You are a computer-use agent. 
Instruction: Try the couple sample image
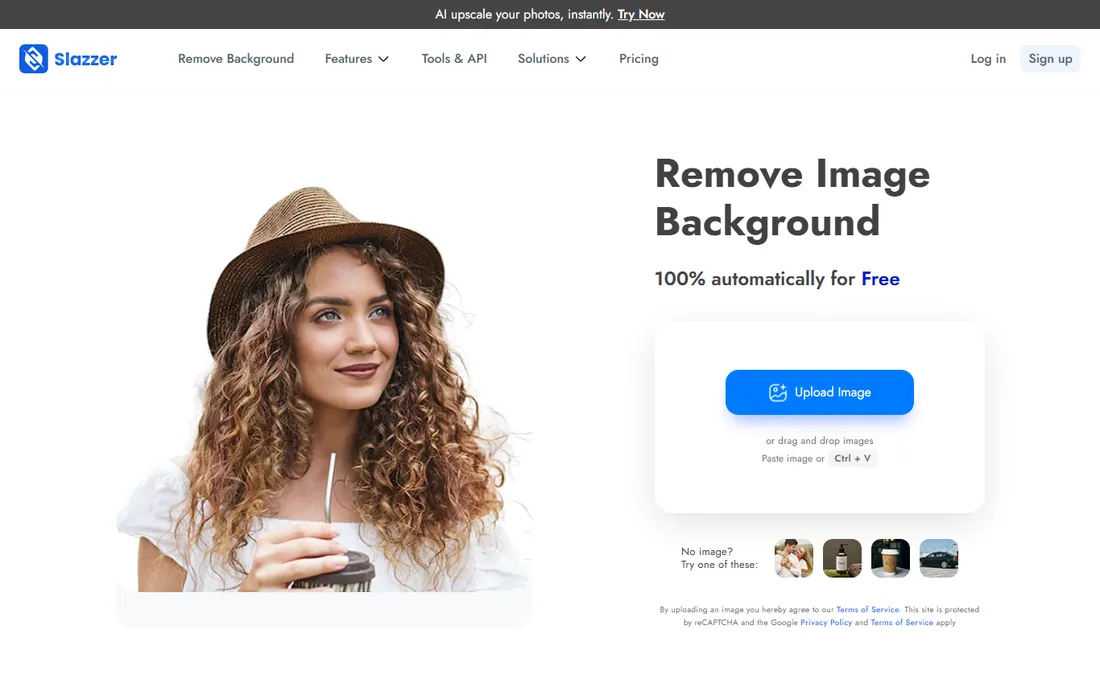793,558
